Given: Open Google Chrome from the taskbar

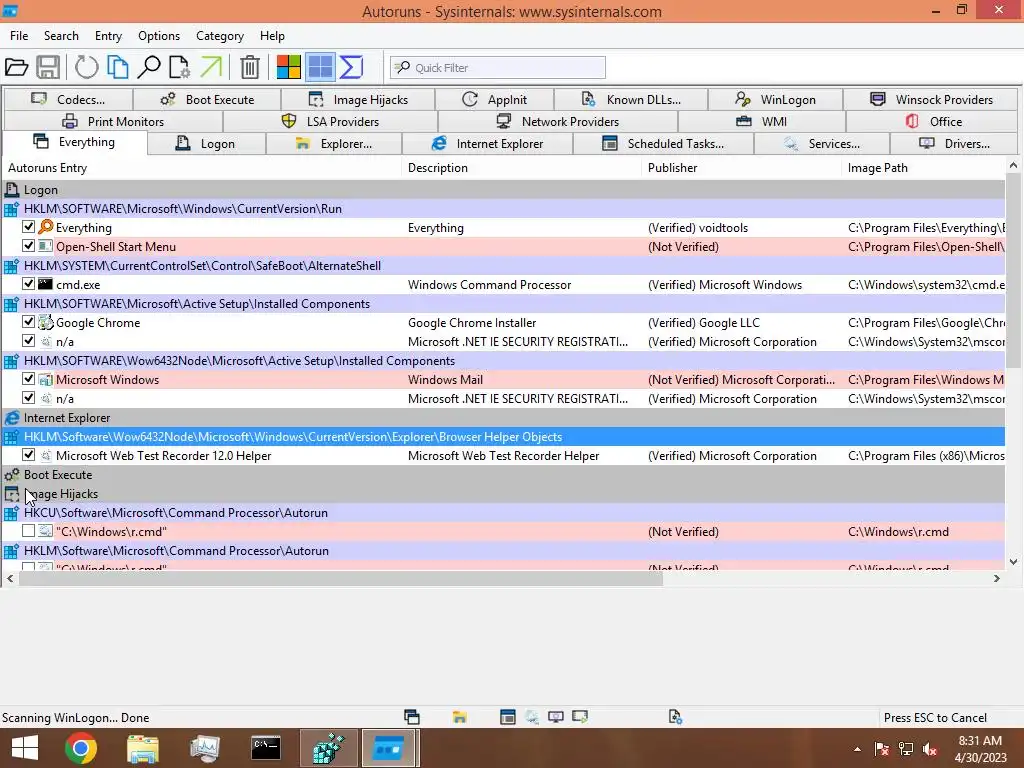Looking at the screenshot, I should pyautogui.click(x=81, y=748).
